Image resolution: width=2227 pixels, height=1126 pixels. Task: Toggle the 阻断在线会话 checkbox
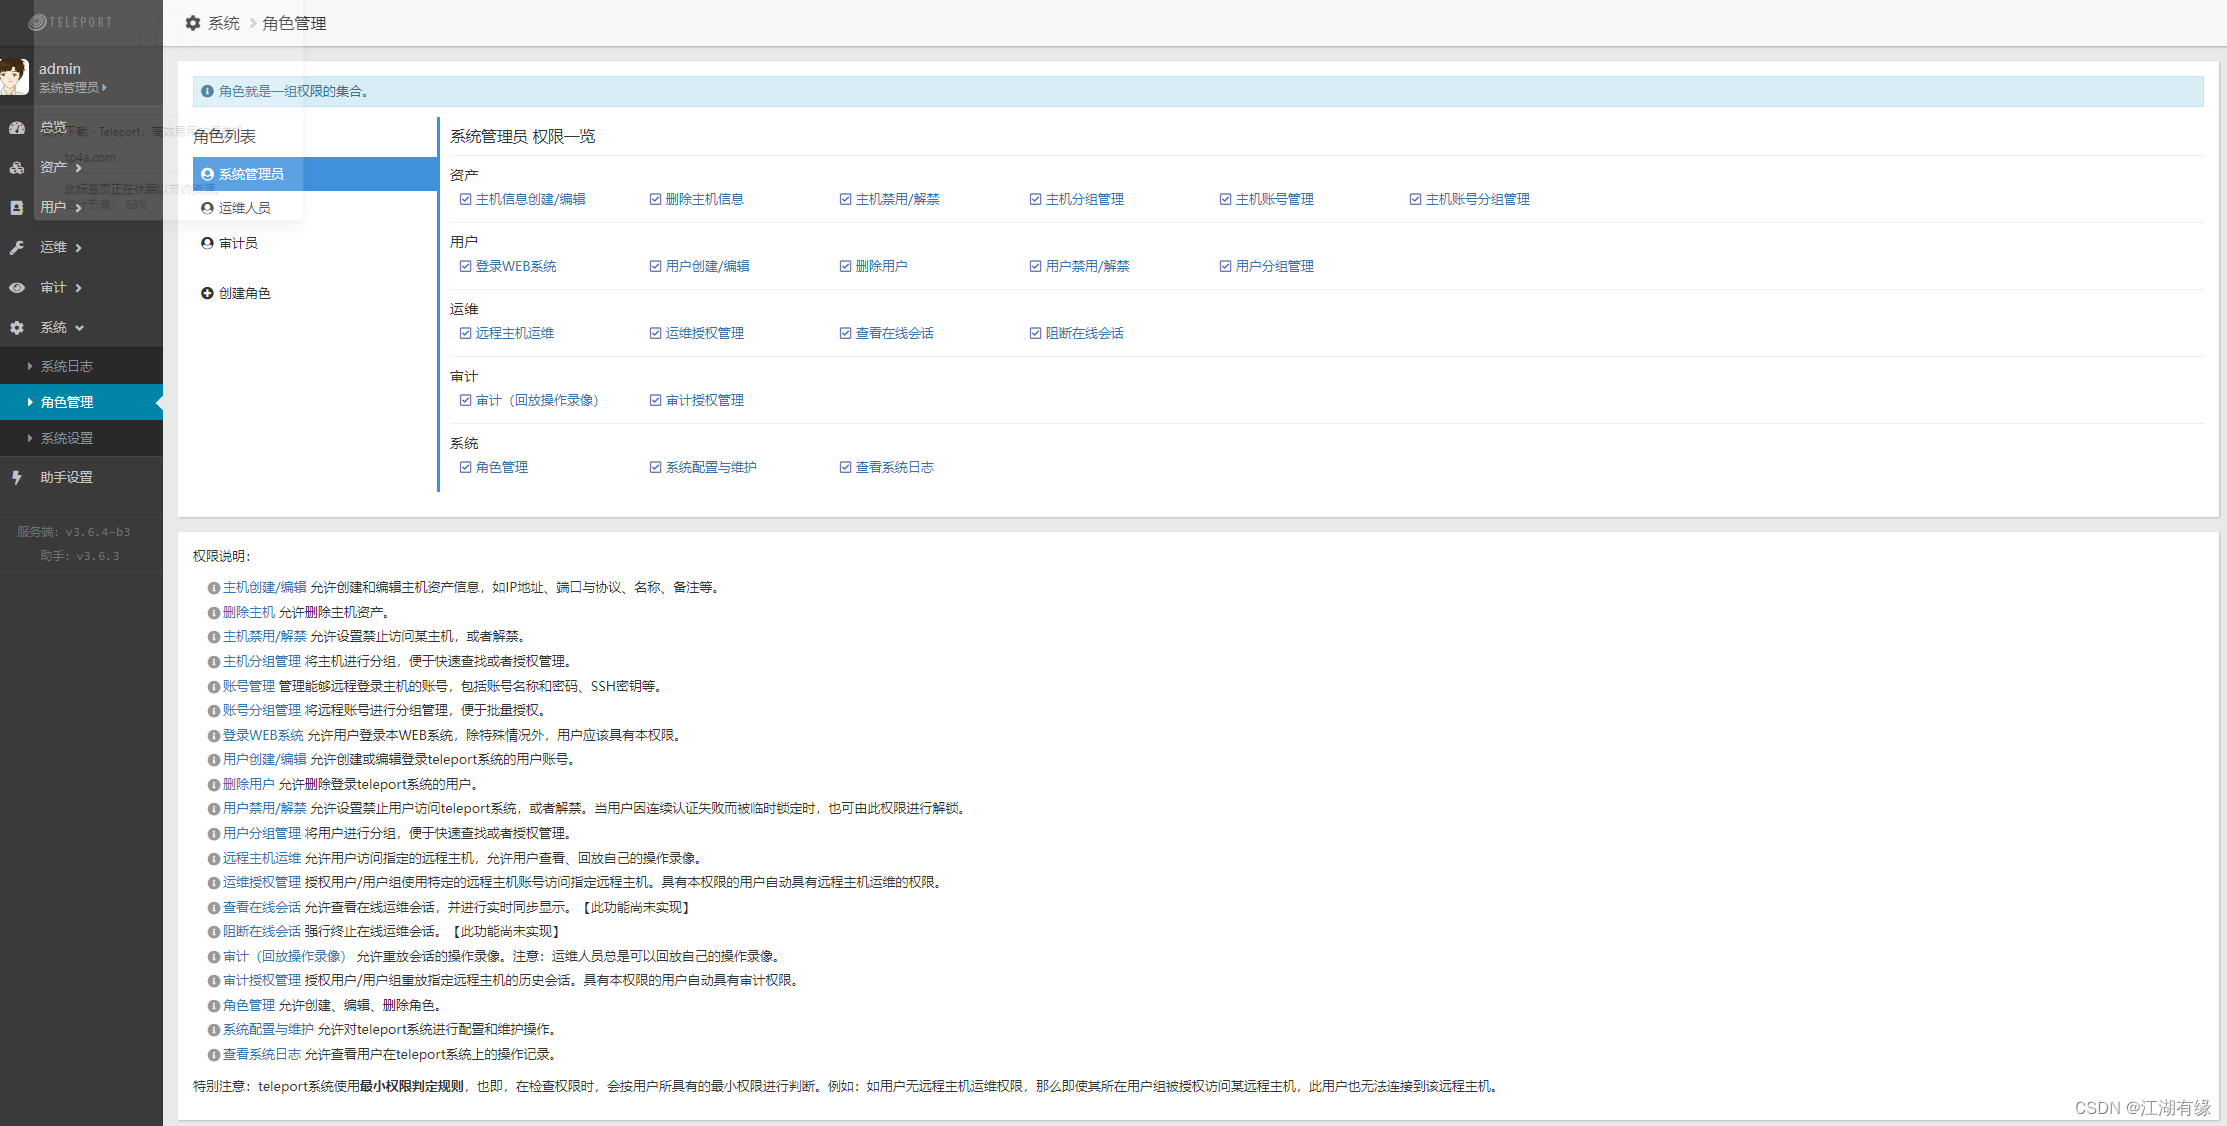pos(1035,333)
